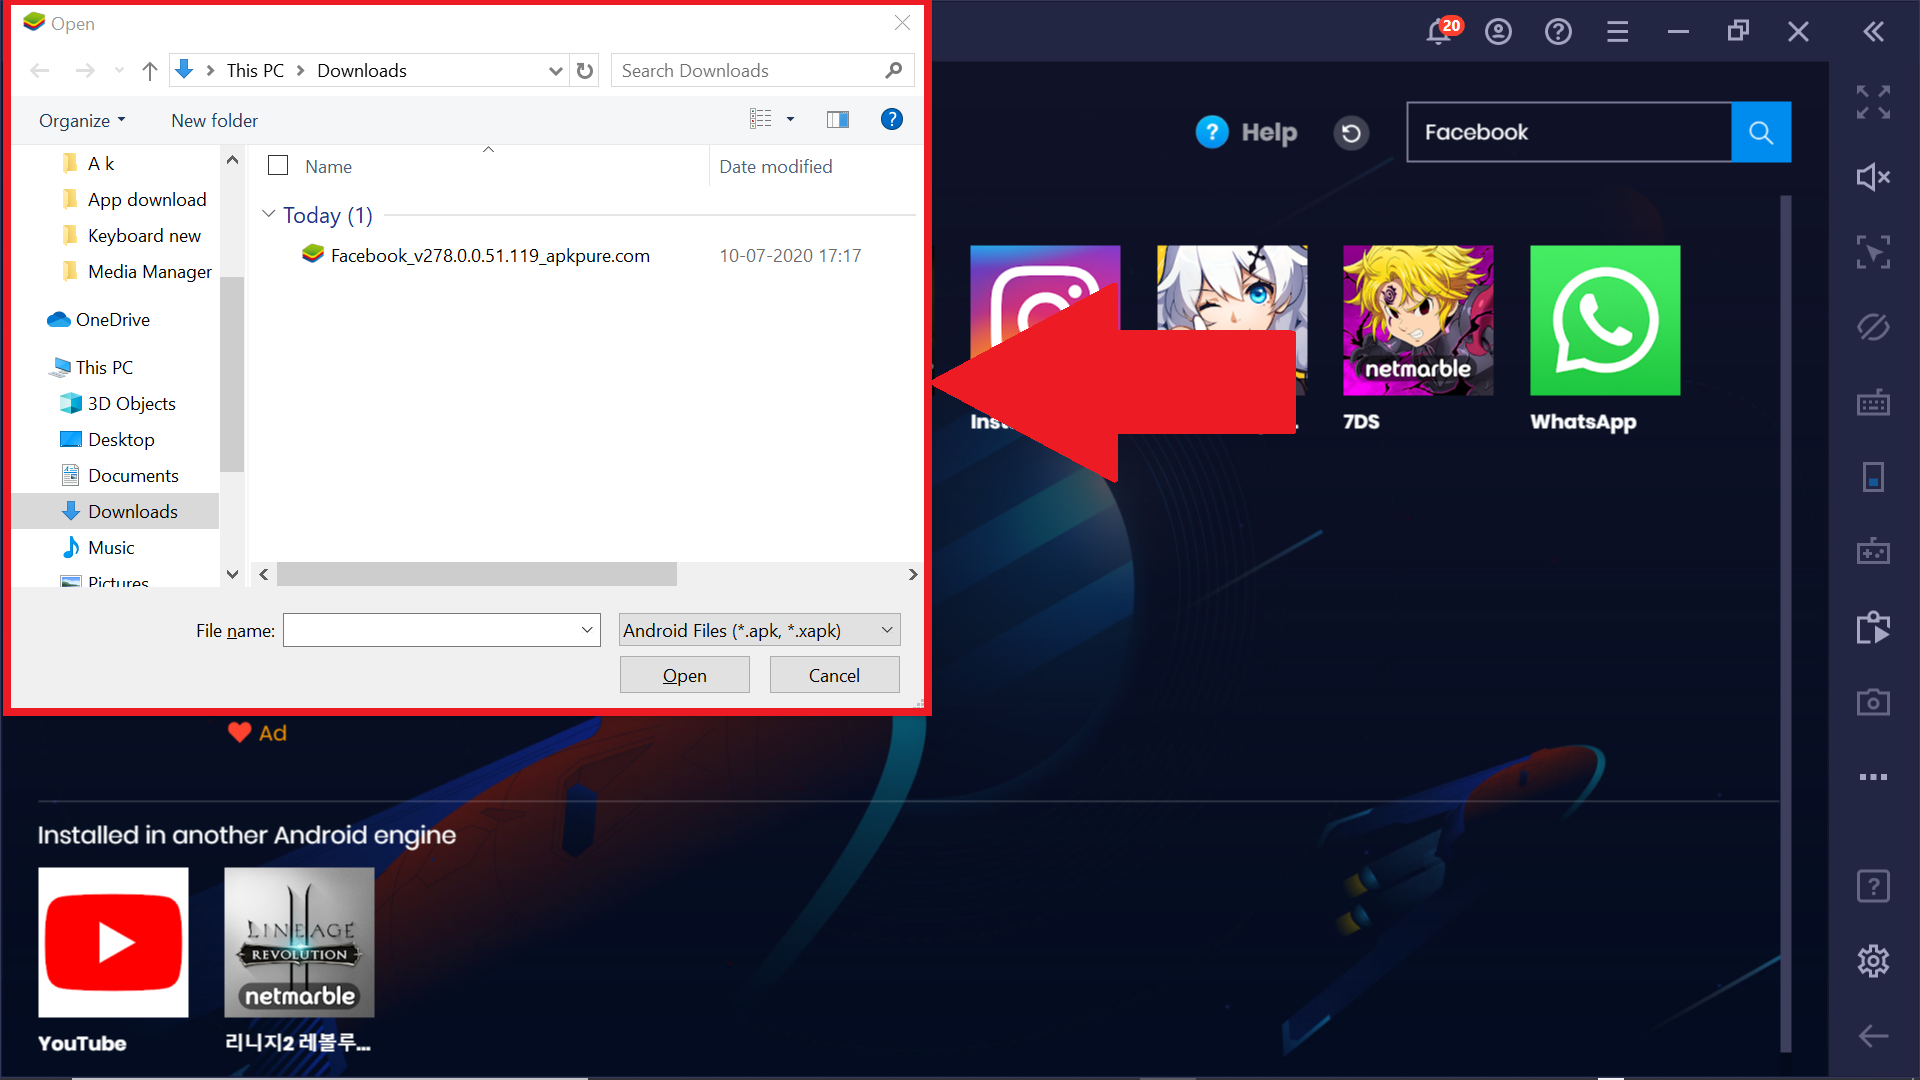Click the Open button in dialog
Screen dimensions: 1920x1080
[x=684, y=675]
